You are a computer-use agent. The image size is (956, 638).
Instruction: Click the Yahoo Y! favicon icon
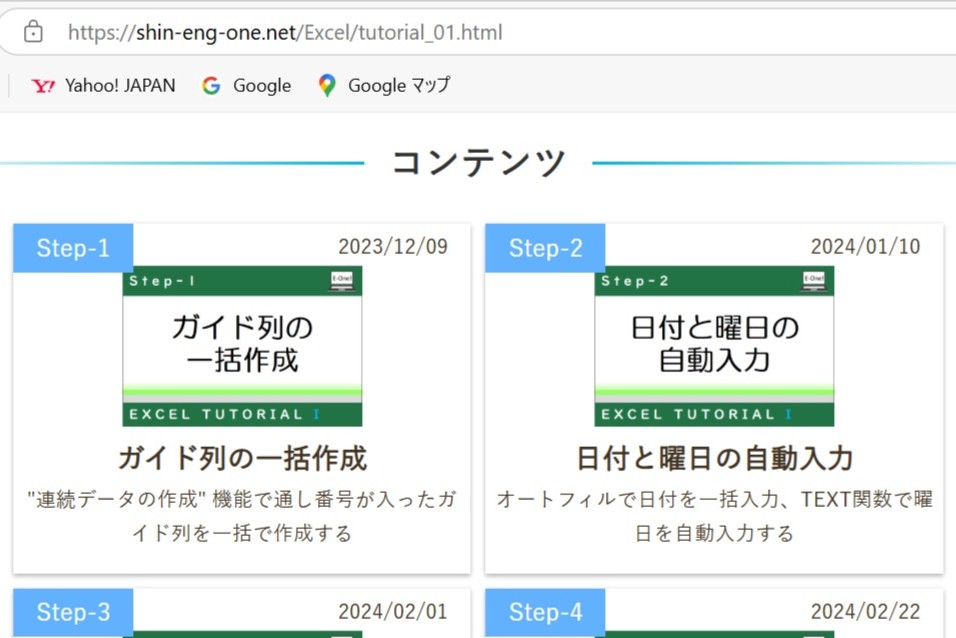pyautogui.click(x=43, y=86)
